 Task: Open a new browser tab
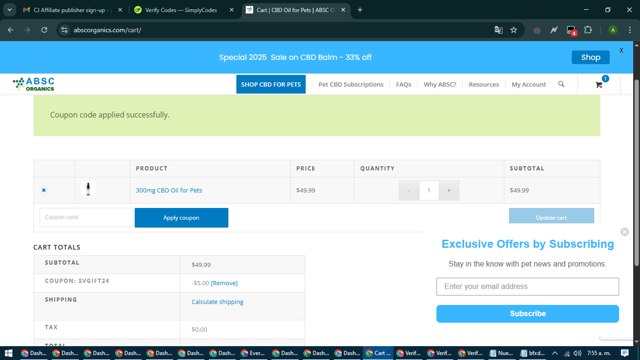point(360,10)
